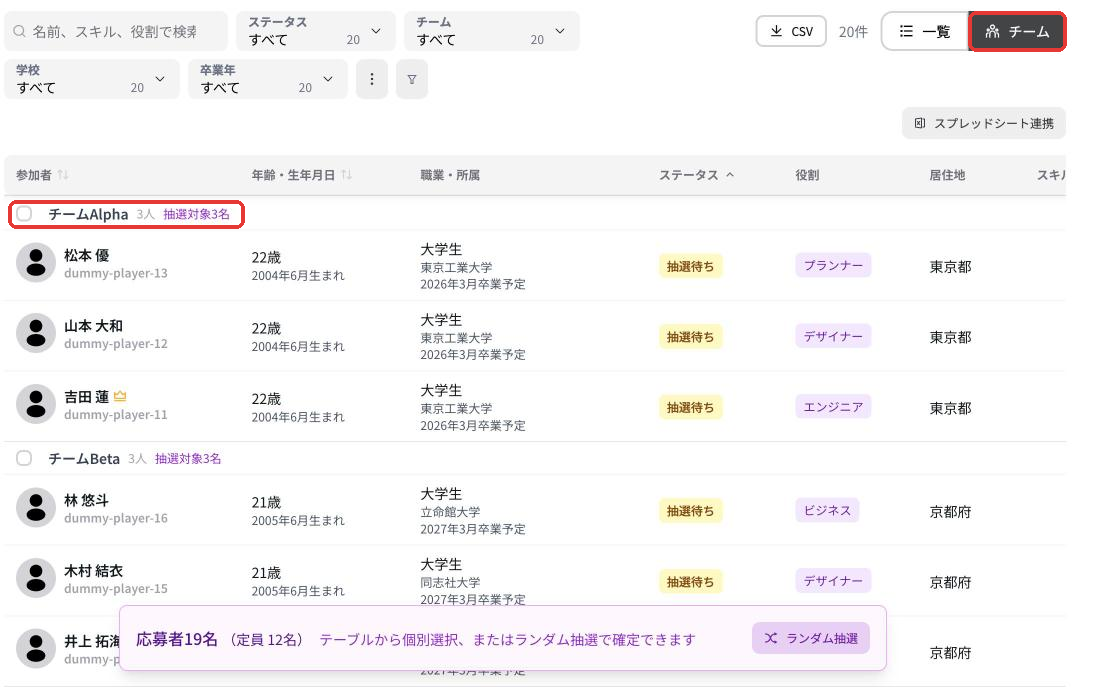Click the 抽選対象3名 label for チームAlpha

click(197, 214)
